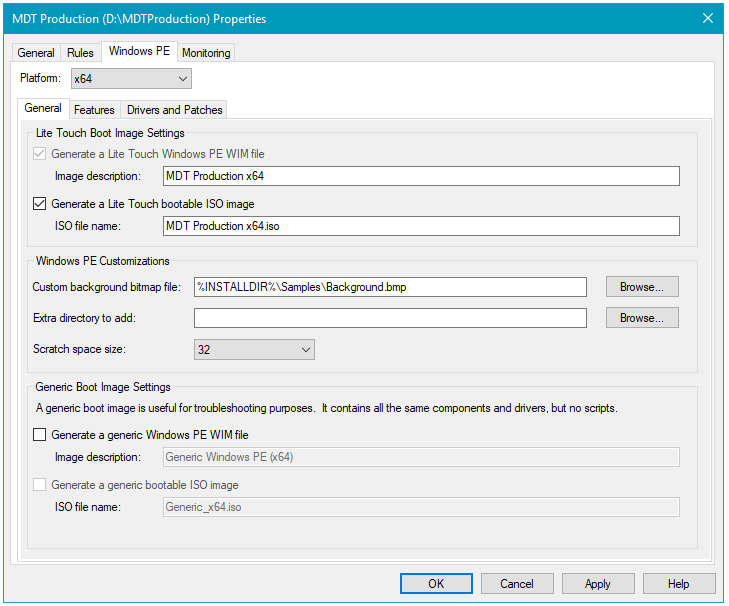Open Help for this dialog
Image resolution: width=729 pixels, height=606 pixels.
click(x=679, y=583)
